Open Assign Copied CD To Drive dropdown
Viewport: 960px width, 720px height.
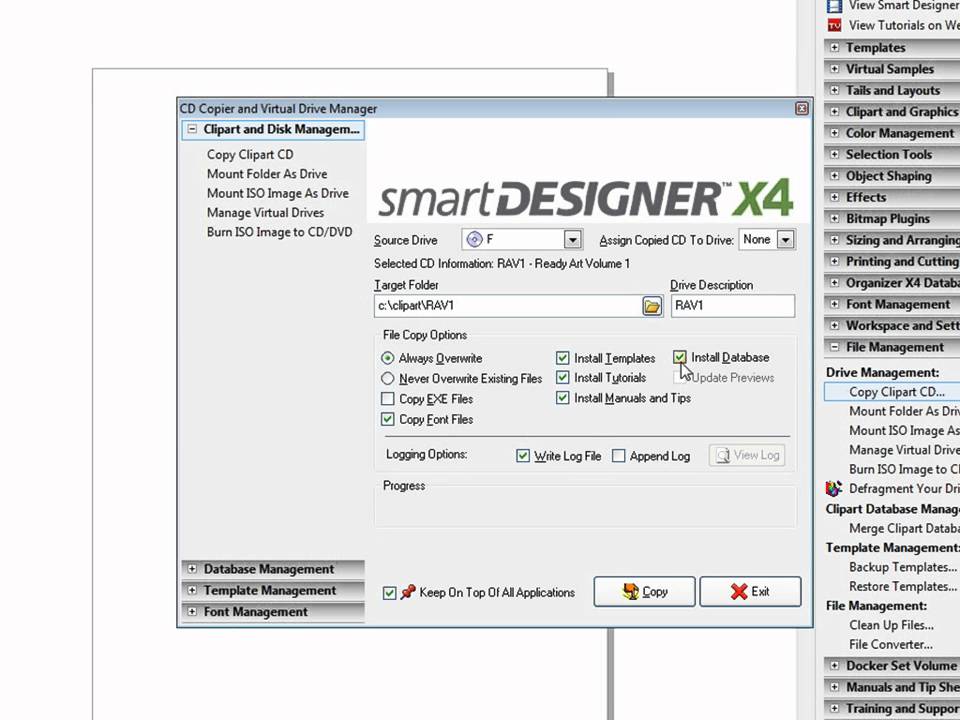tap(786, 239)
